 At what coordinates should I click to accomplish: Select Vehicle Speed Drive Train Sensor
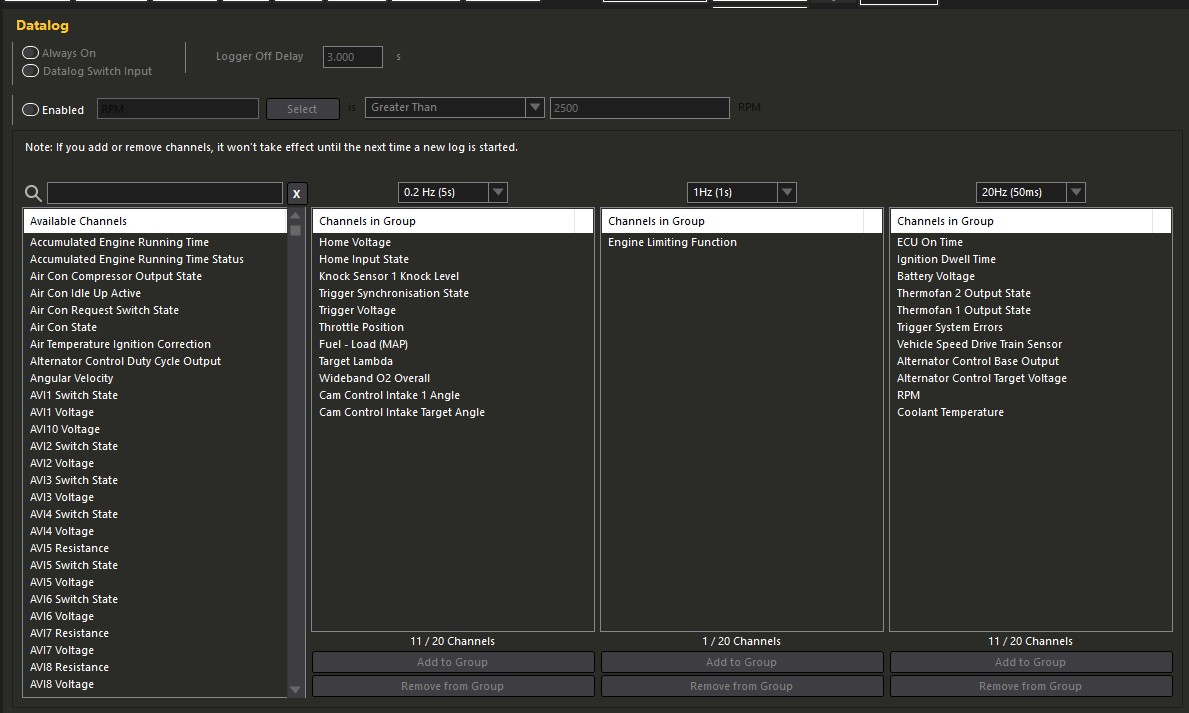click(x=979, y=344)
